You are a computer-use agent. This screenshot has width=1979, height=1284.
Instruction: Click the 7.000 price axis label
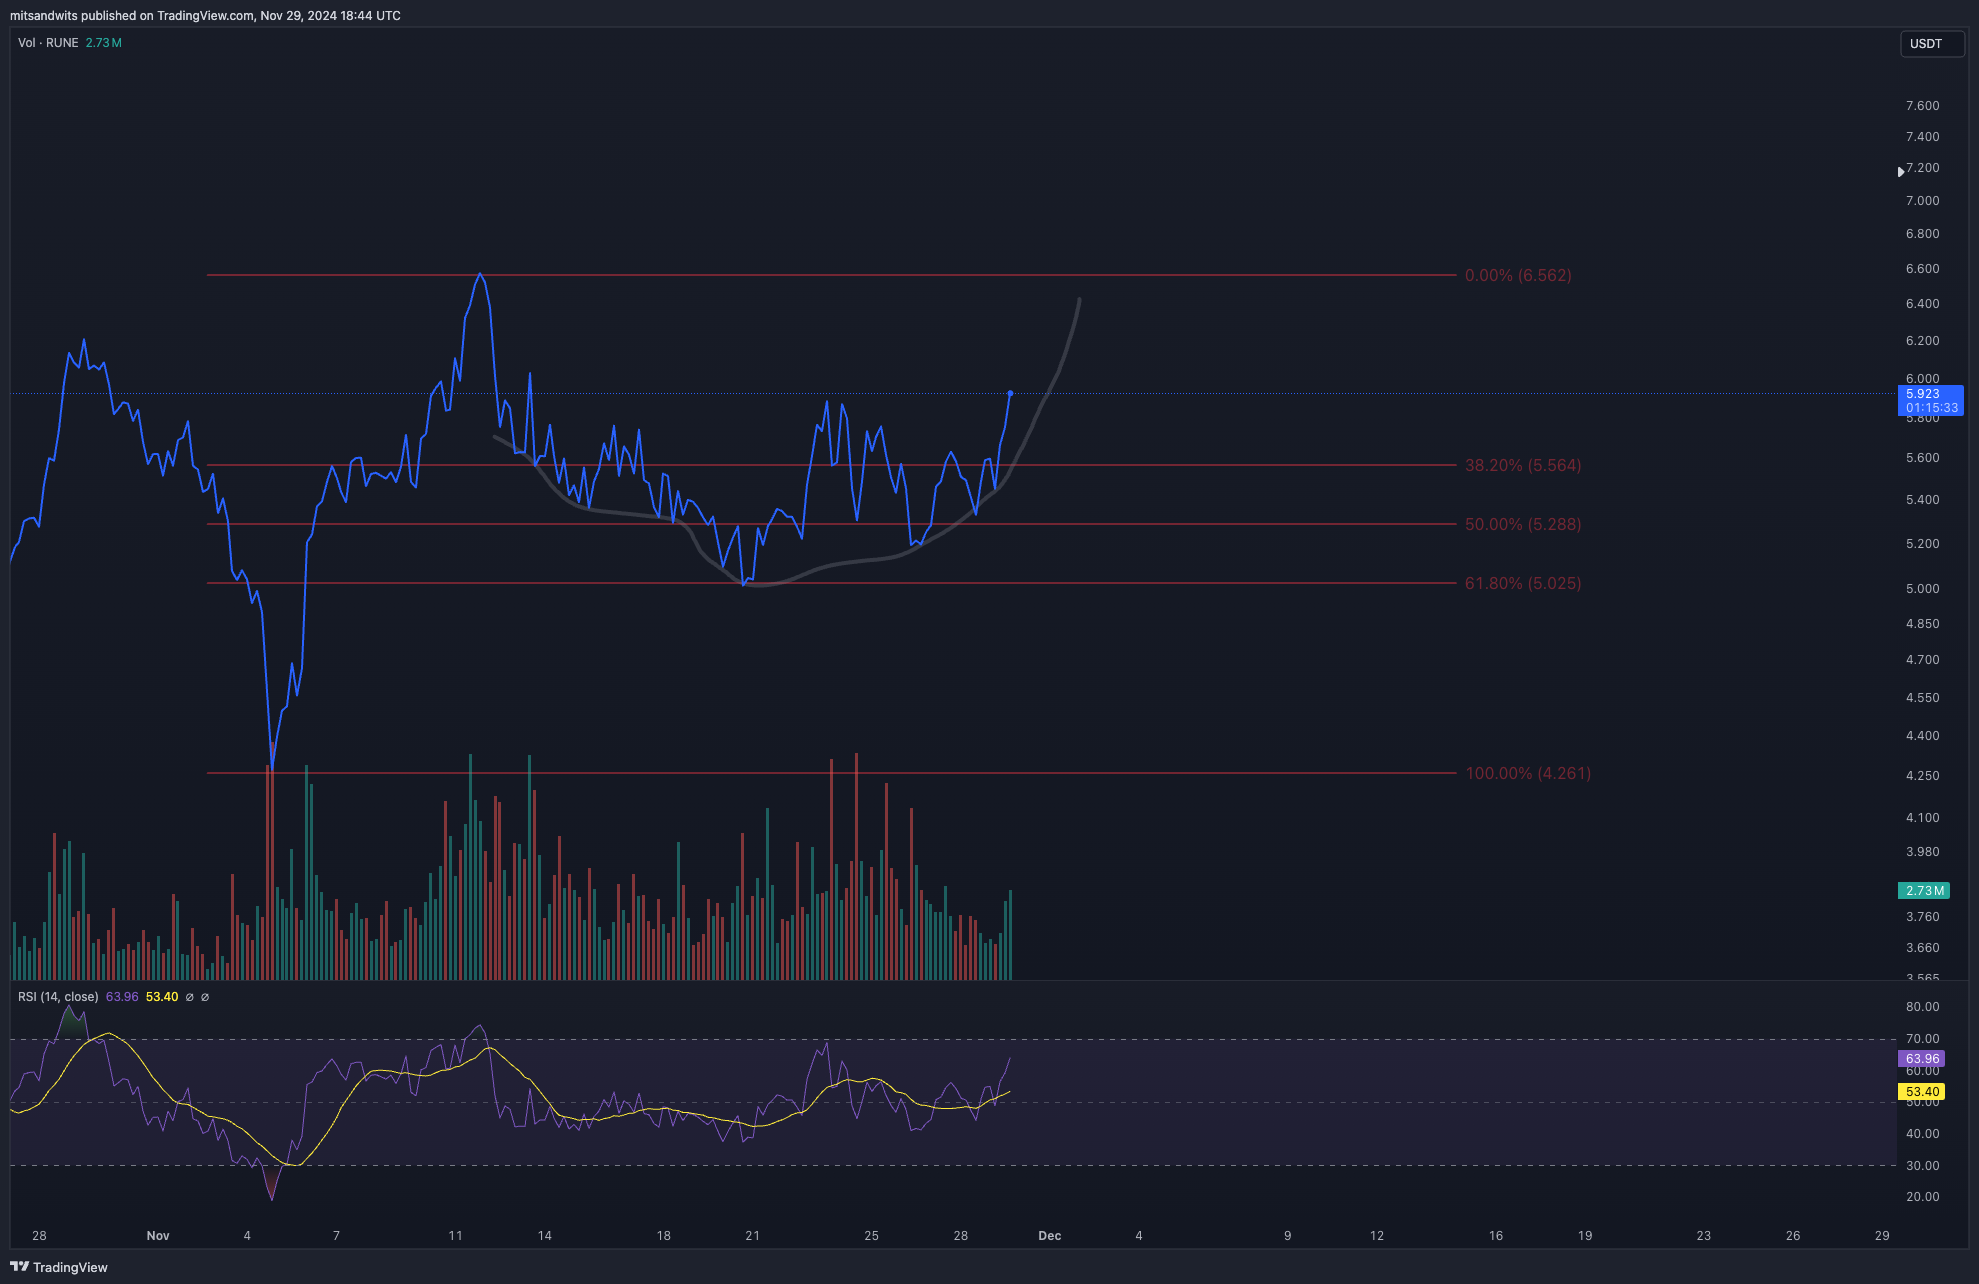click(1923, 201)
